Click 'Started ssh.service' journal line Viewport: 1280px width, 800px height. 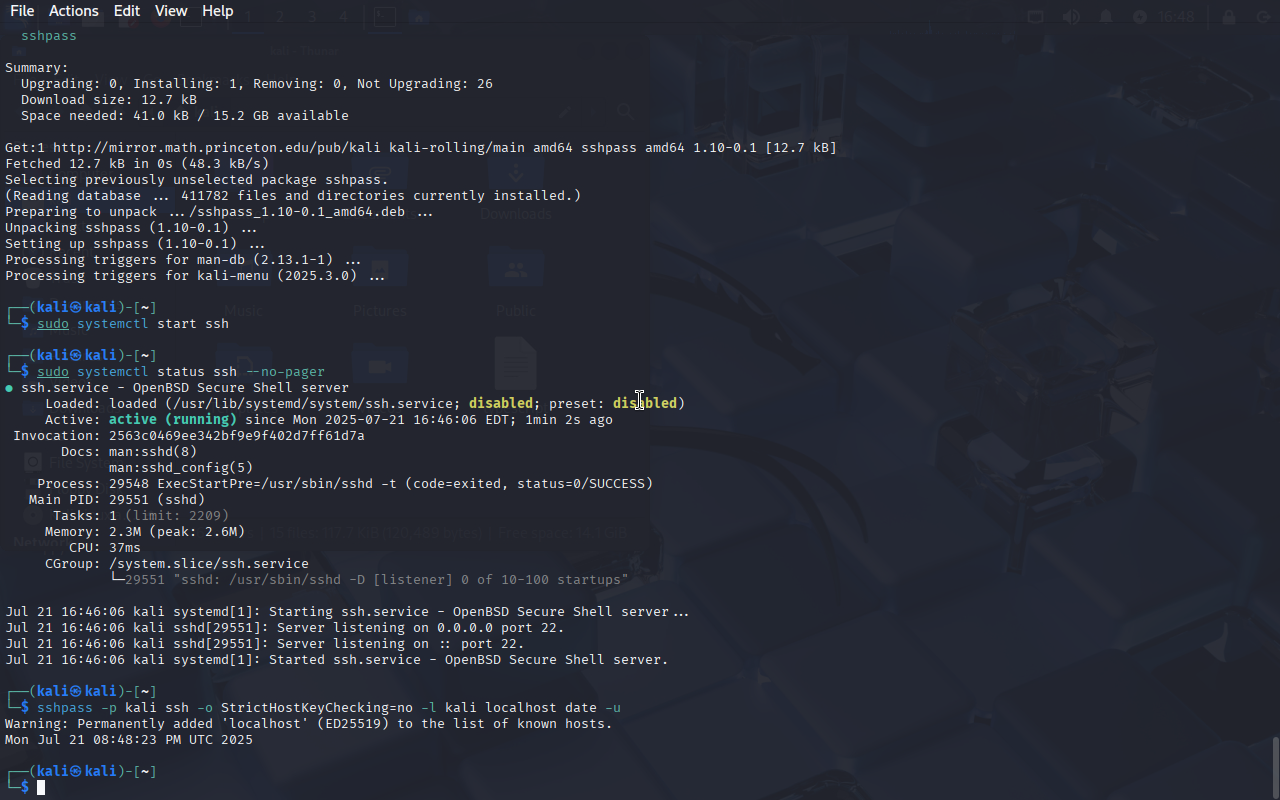pyautogui.click(x=337, y=660)
